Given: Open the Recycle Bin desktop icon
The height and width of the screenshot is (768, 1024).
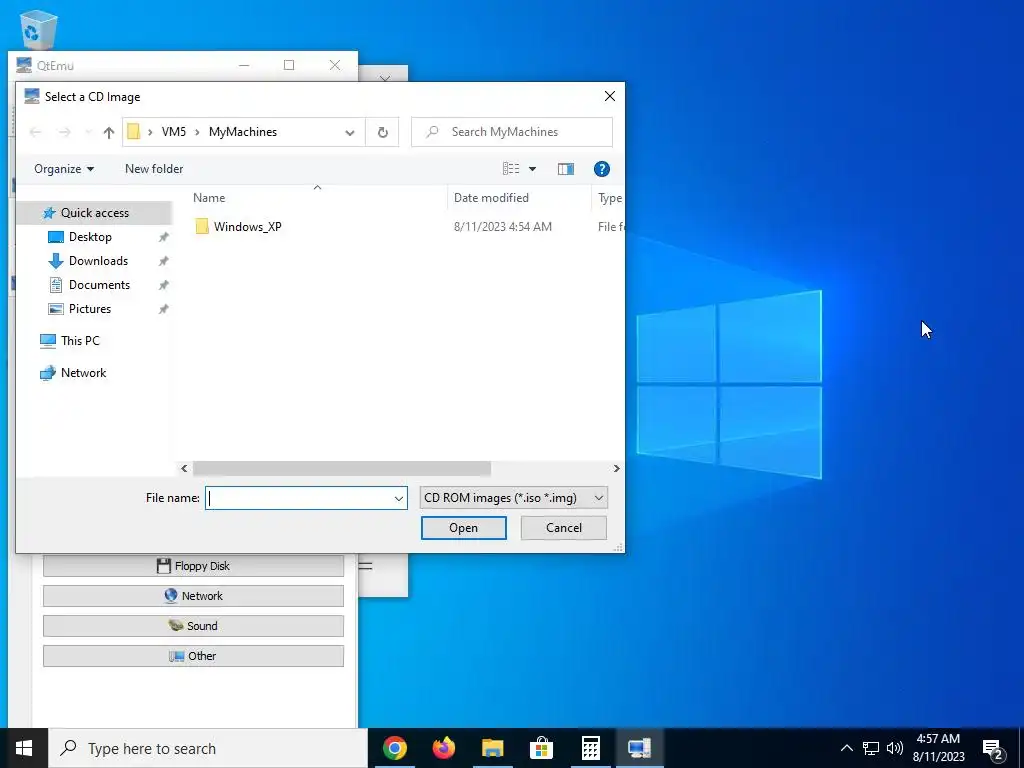Looking at the screenshot, I should tap(39, 29).
